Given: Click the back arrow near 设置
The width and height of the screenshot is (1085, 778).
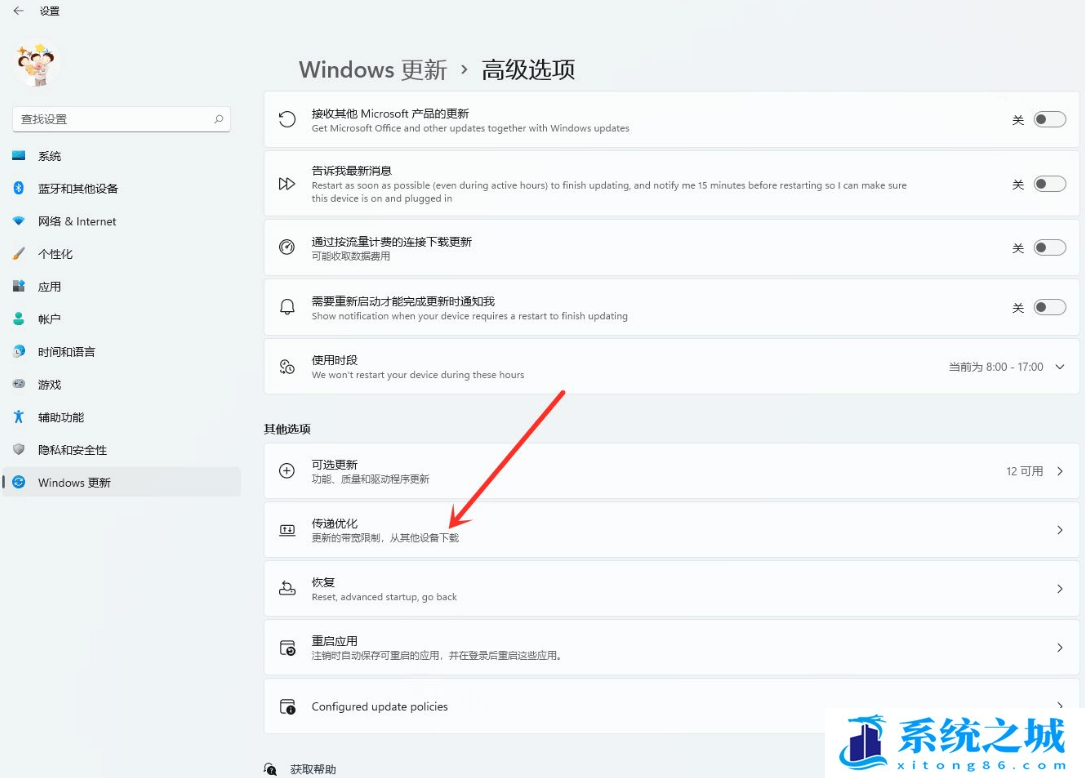Looking at the screenshot, I should [16, 13].
